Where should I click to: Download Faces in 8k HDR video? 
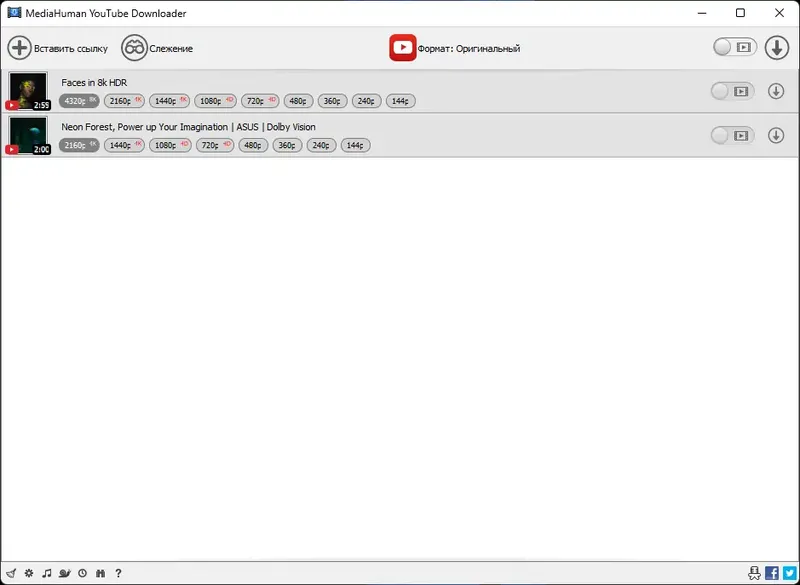coord(777,91)
